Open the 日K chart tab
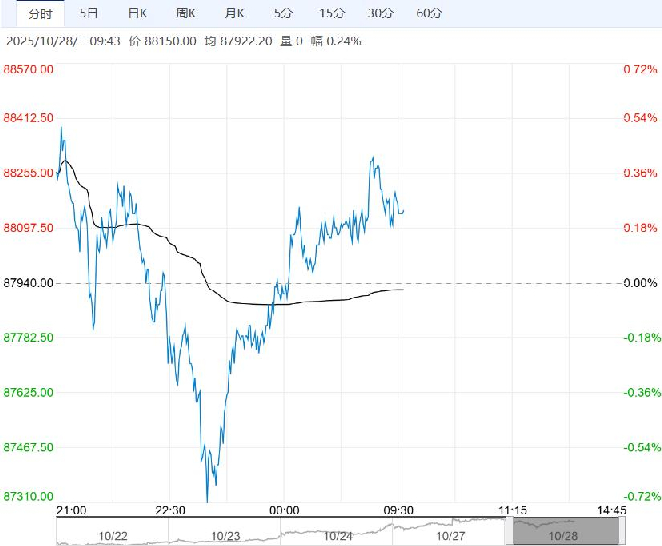Image resolution: width=662 pixels, height=546 pixels. [136, 13]
